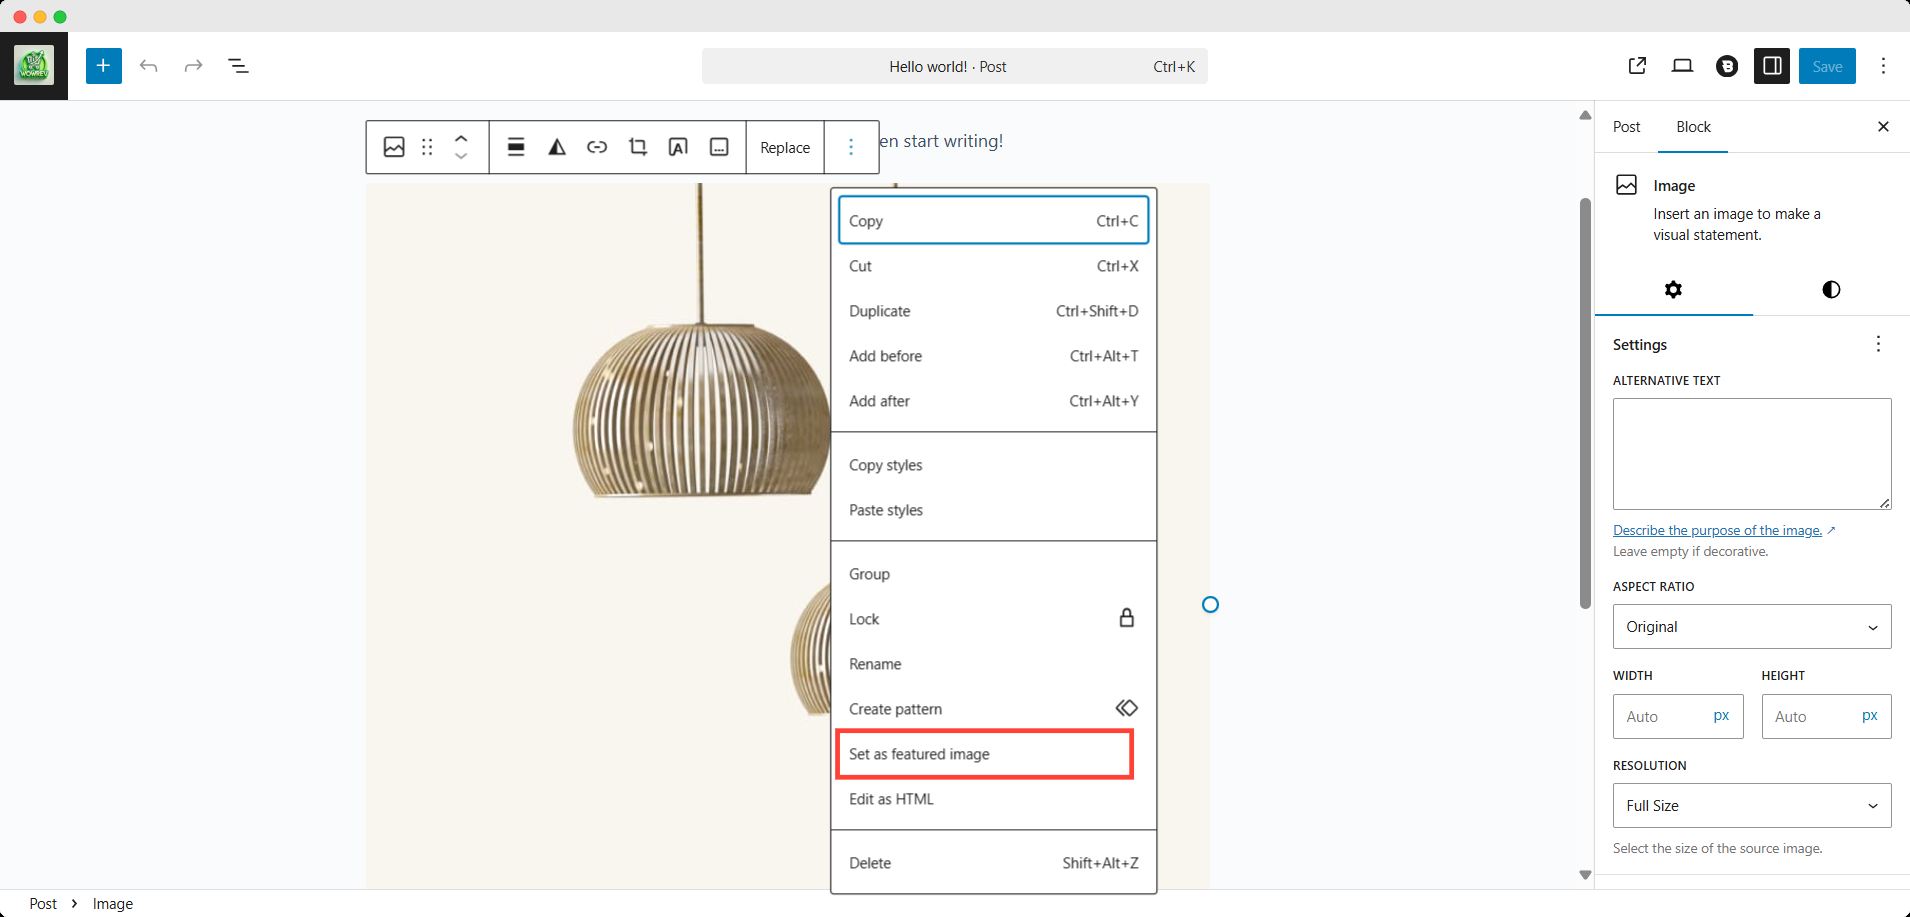Expand the Resolution Full Size dropdown
Screen dimensions: 1910x917
(x=1752, y=805)
